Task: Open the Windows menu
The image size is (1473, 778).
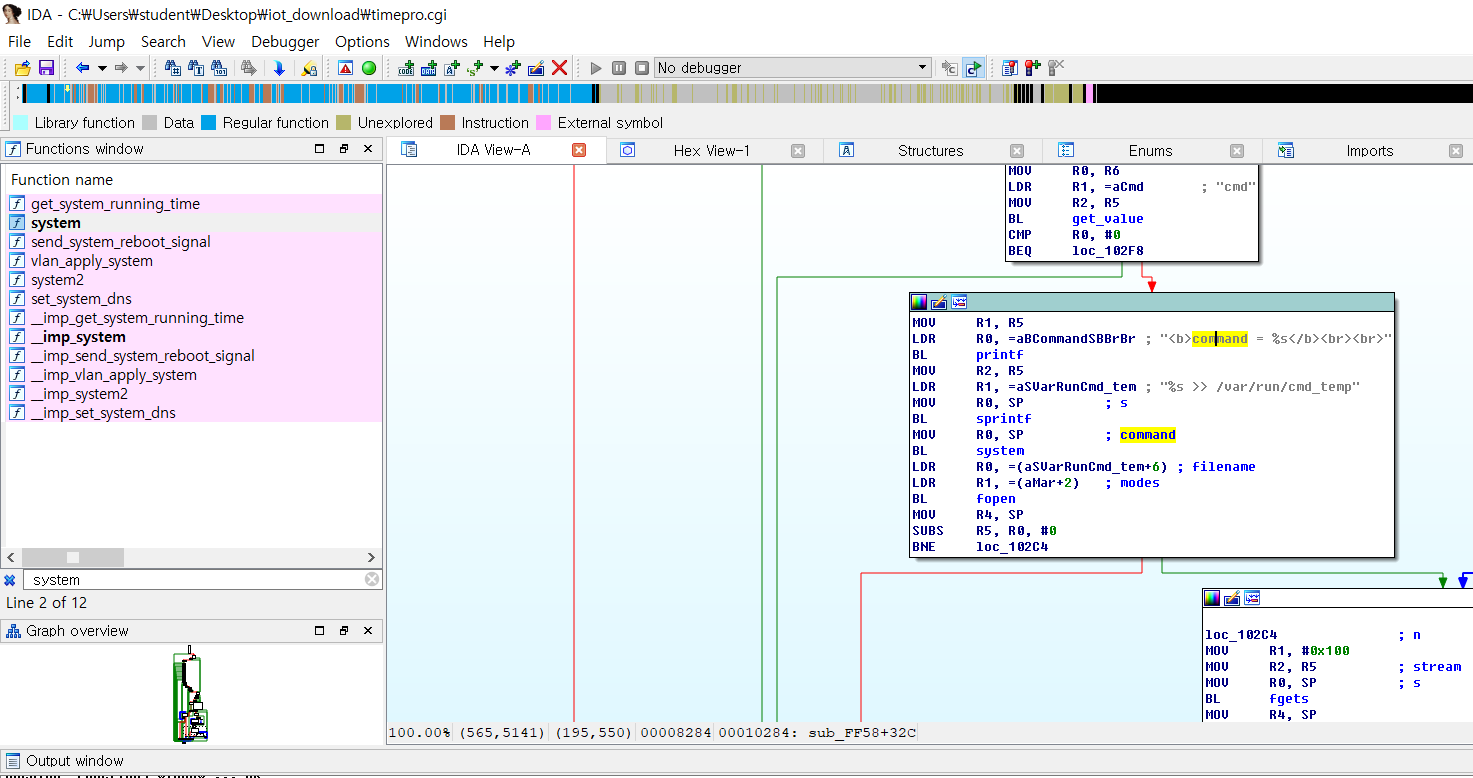Action: [436, 41]
